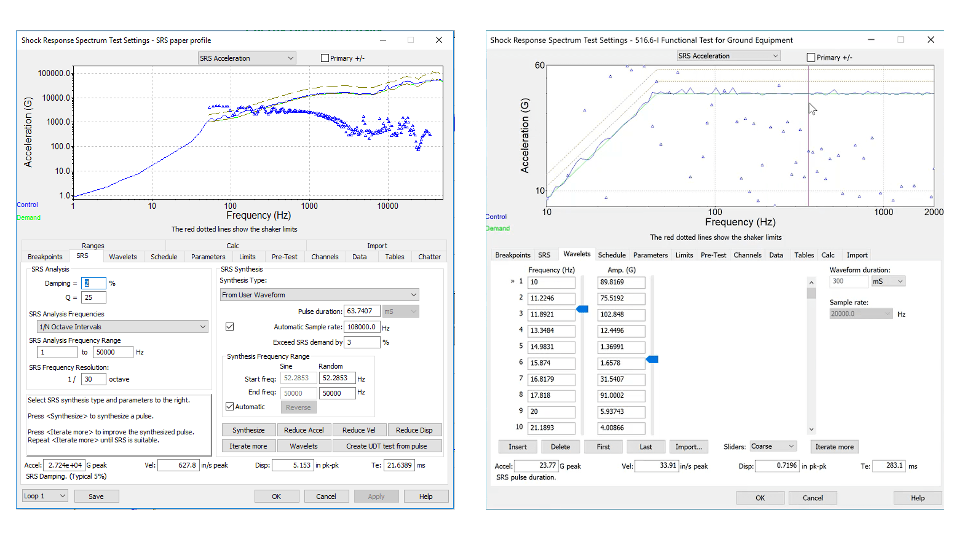Open the Import tab in right window
Image resolution: width=960 pixels, height=540 pixels.
[x=857, y=255]
